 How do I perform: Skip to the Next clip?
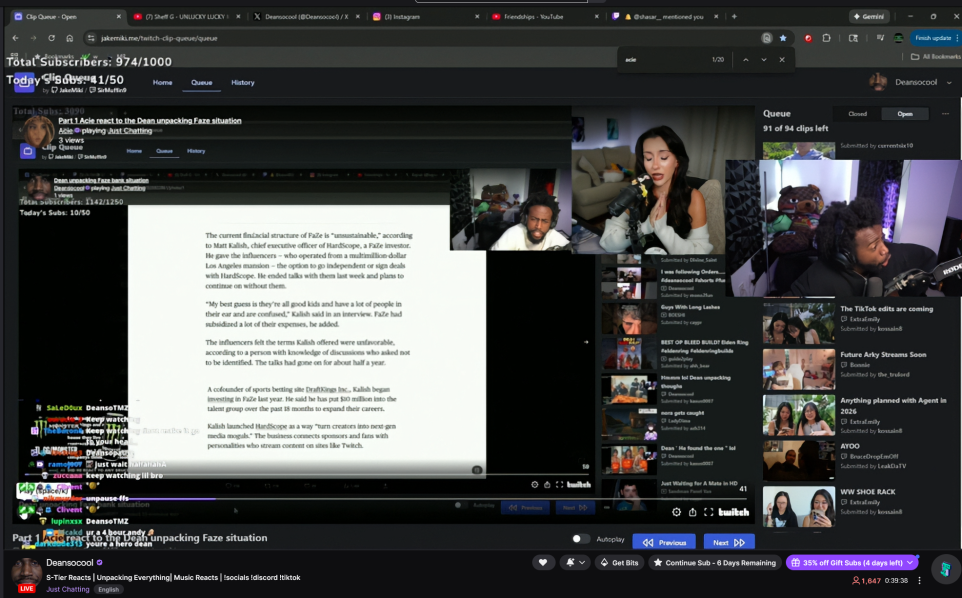(729, 542)
